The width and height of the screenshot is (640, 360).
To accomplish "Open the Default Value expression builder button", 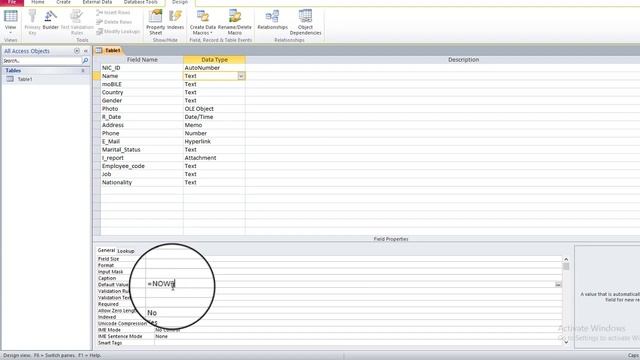I will click(558, 284).
